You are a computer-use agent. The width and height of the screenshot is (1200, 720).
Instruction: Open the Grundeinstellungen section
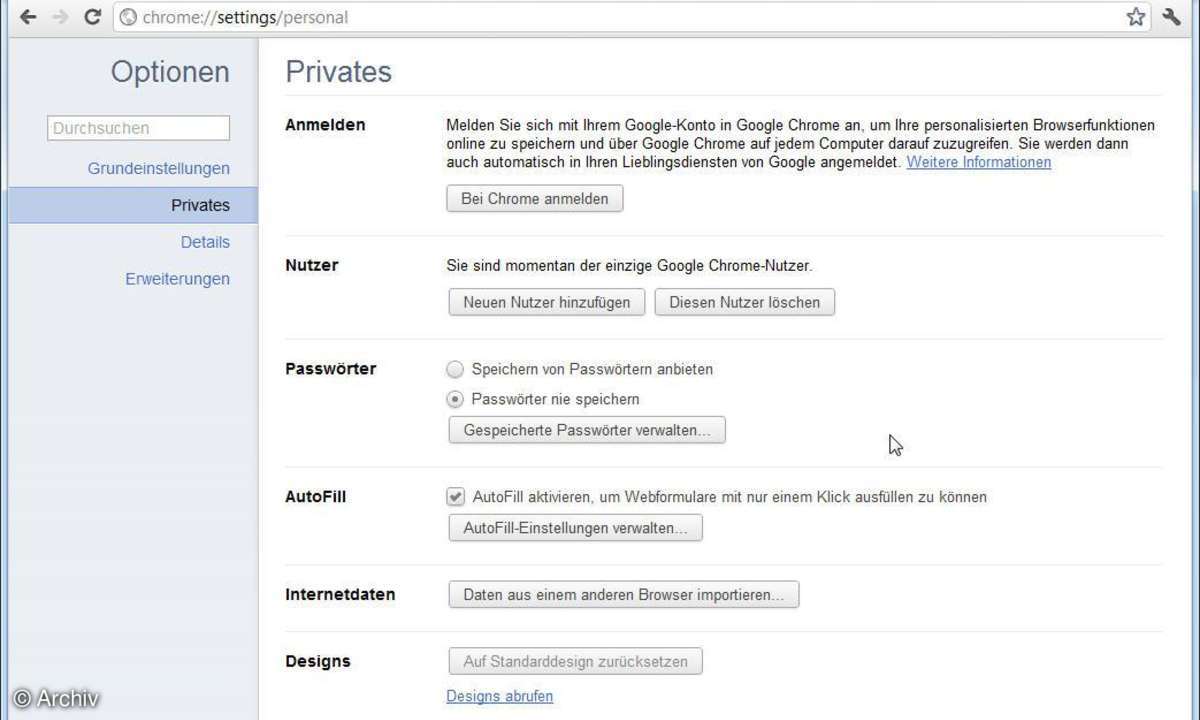159,168
